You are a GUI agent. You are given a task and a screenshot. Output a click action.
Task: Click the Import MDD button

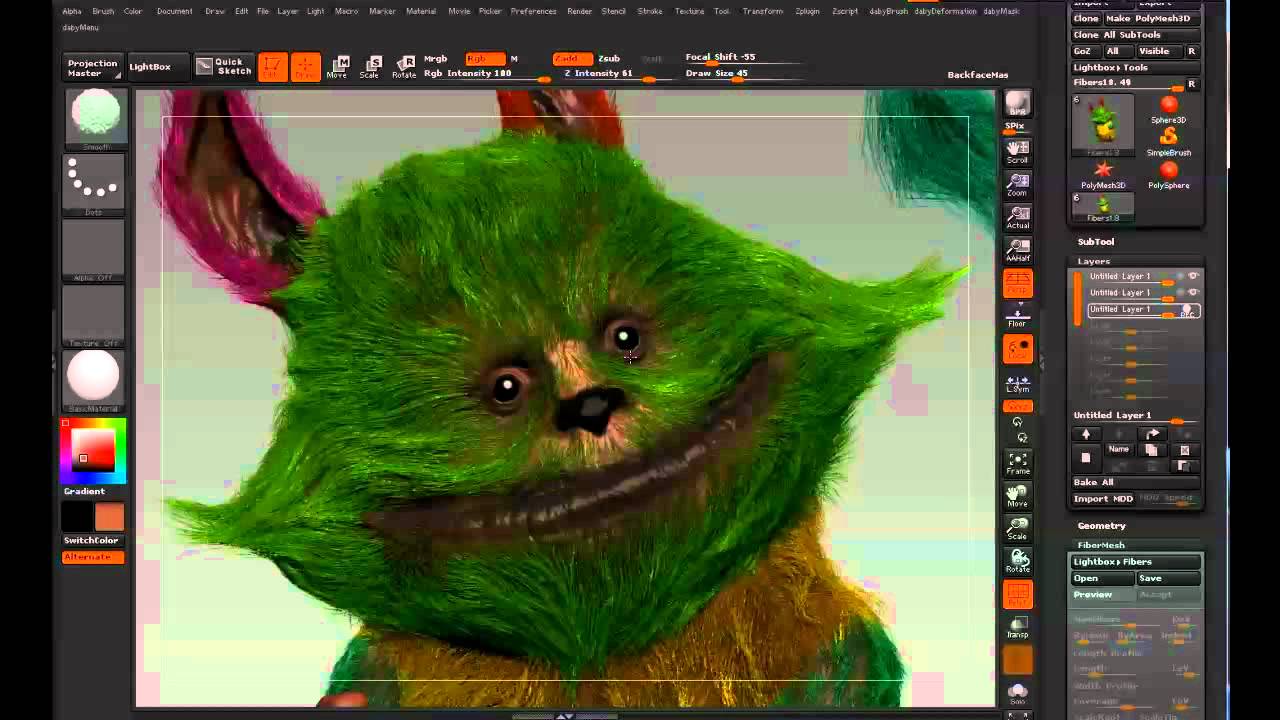pos(1103,499)
